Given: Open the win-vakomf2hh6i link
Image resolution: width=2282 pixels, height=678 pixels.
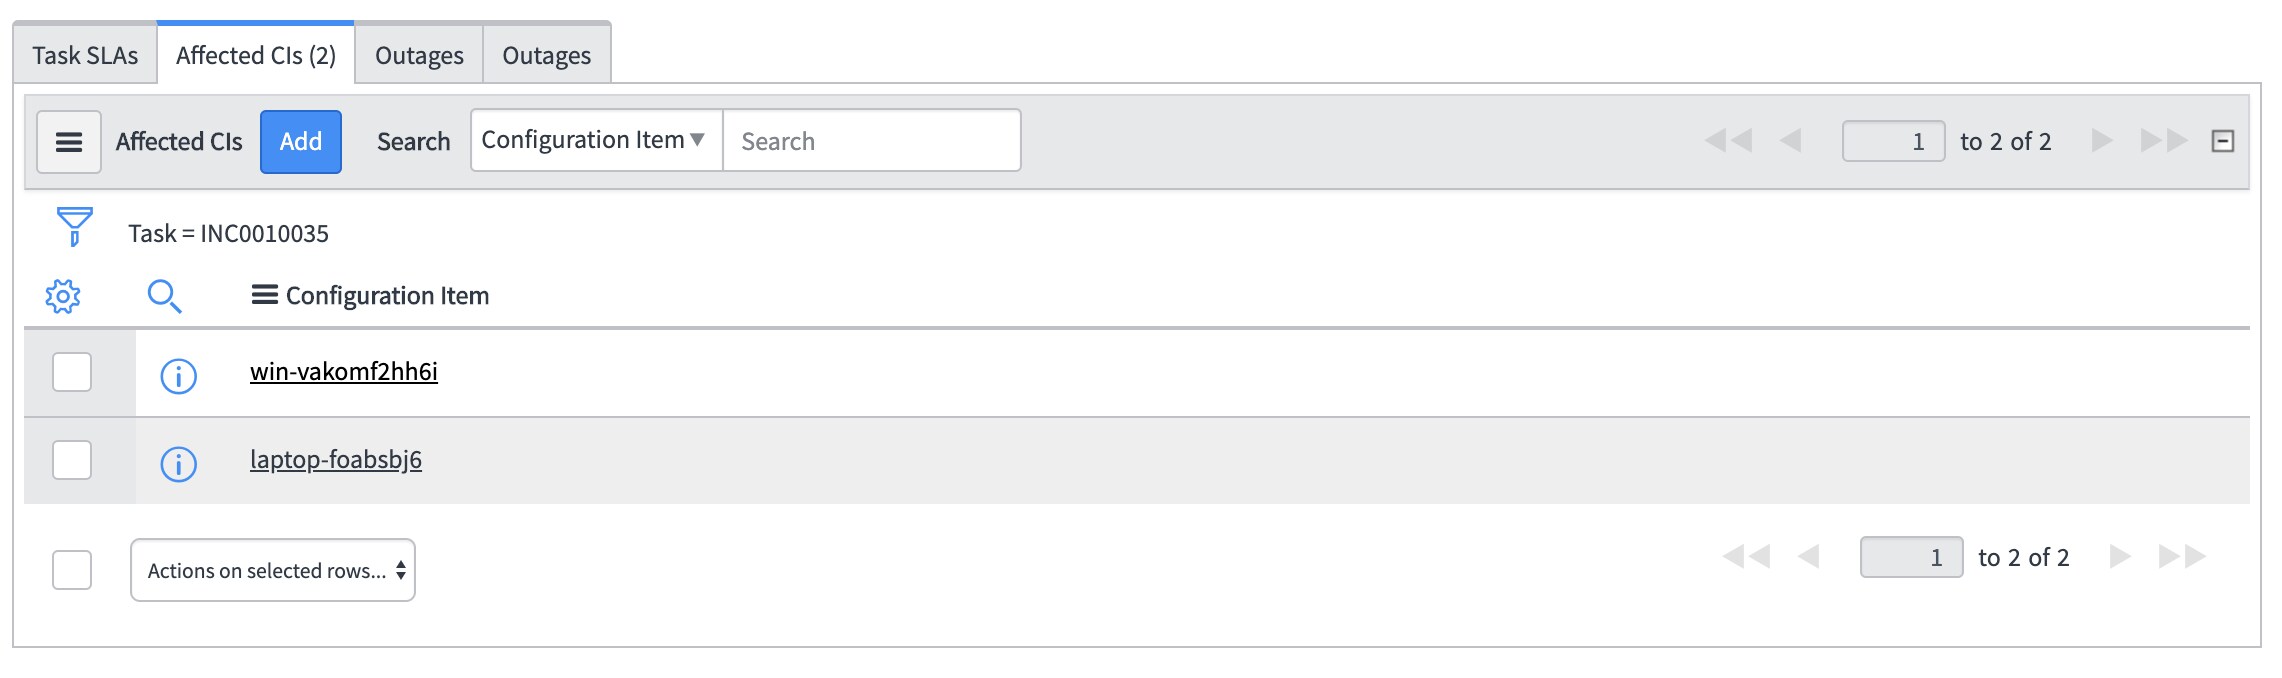Looking at the screenshot, I should tap(344, 372).
